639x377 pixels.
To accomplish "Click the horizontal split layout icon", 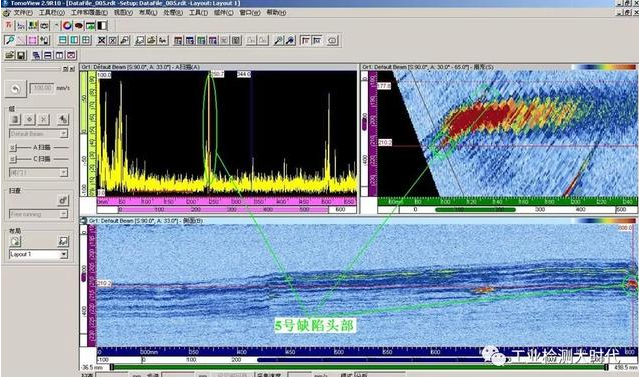I will [x=63, y=40].
